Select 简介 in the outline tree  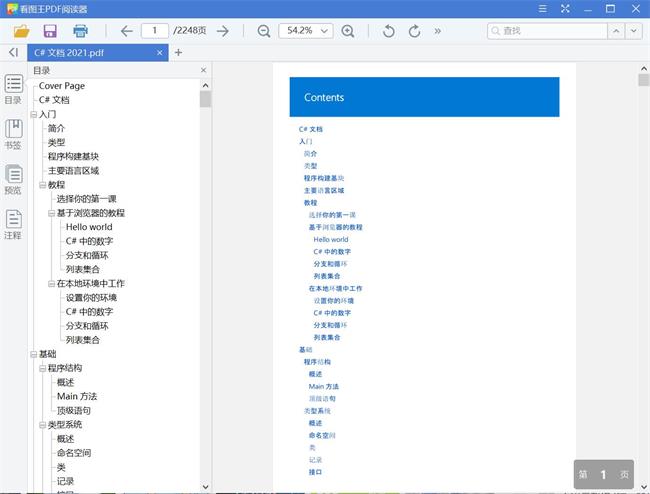(x=56, y=128)
